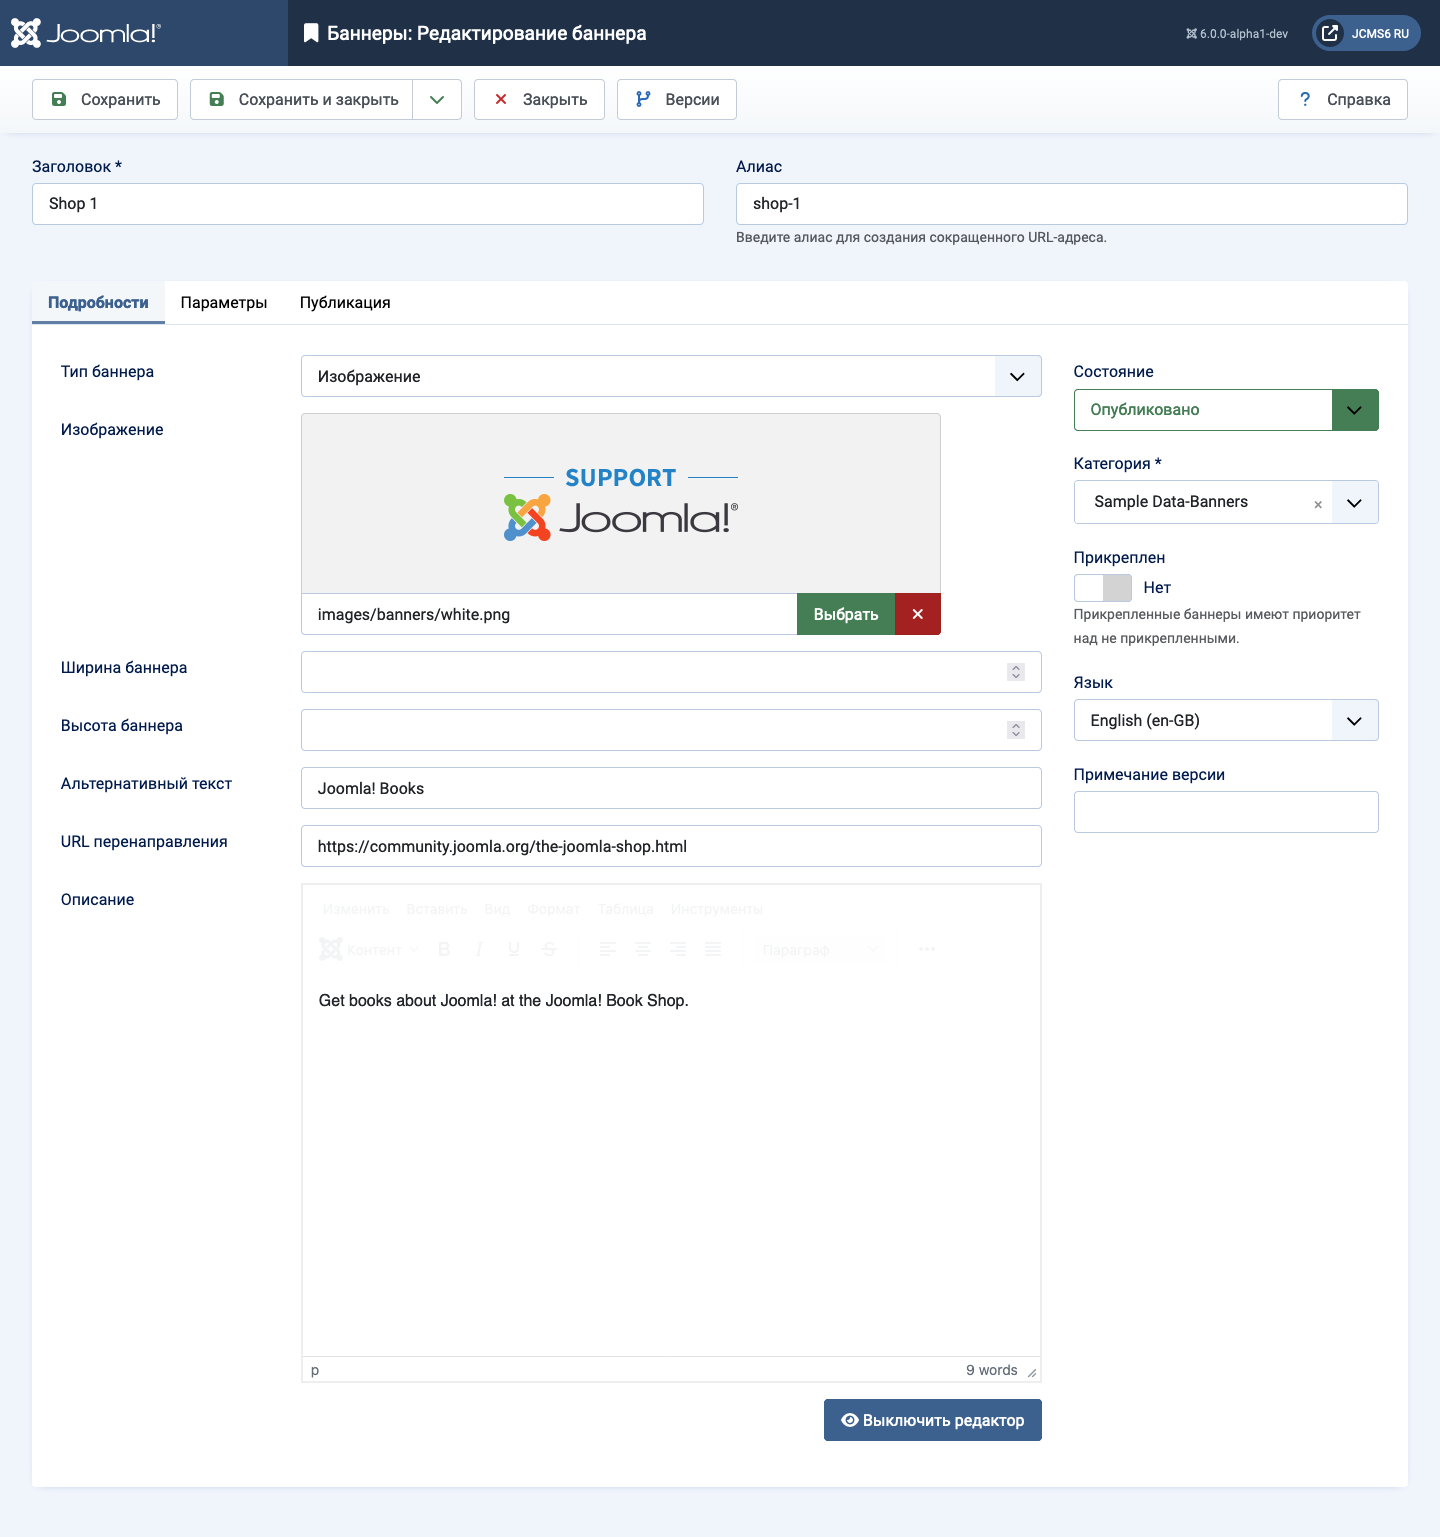Remove Sample Data-Banners category with small x
Screen dimensions: 1440x1537
(x=1318, y=504)
